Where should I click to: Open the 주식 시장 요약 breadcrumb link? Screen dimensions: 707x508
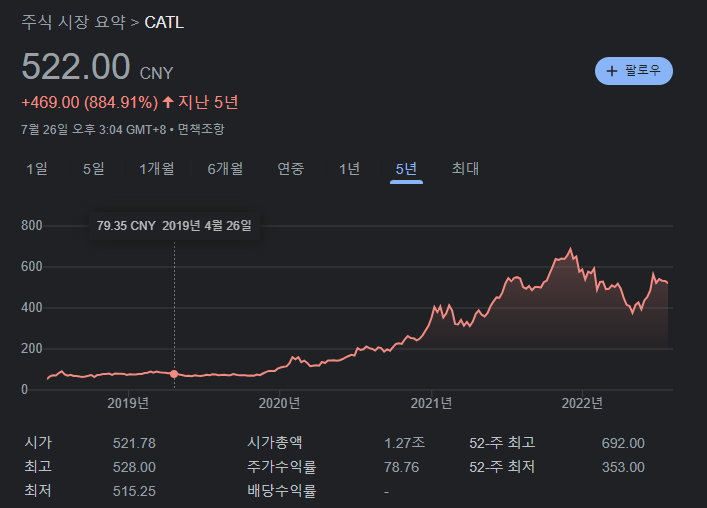coord(73,22)
